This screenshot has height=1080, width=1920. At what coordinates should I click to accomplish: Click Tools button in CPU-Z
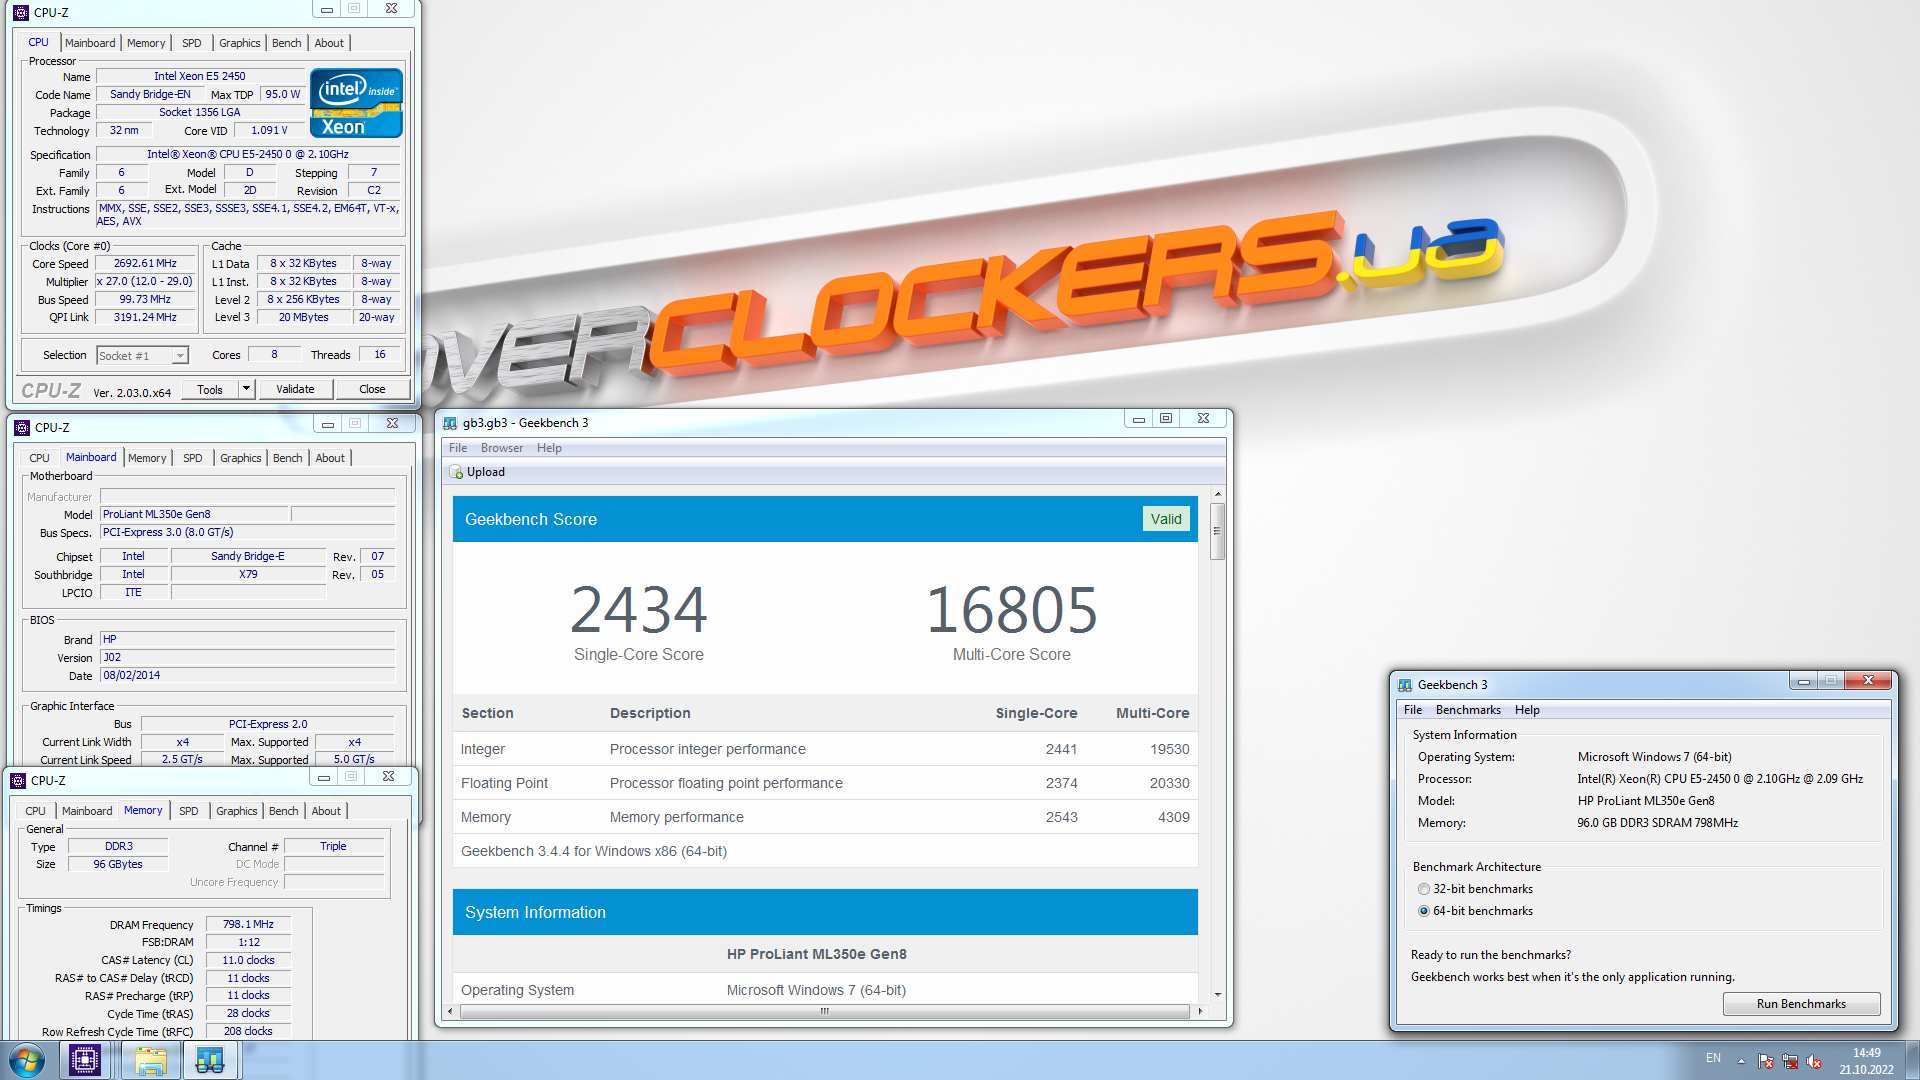(x=210, y=389)
